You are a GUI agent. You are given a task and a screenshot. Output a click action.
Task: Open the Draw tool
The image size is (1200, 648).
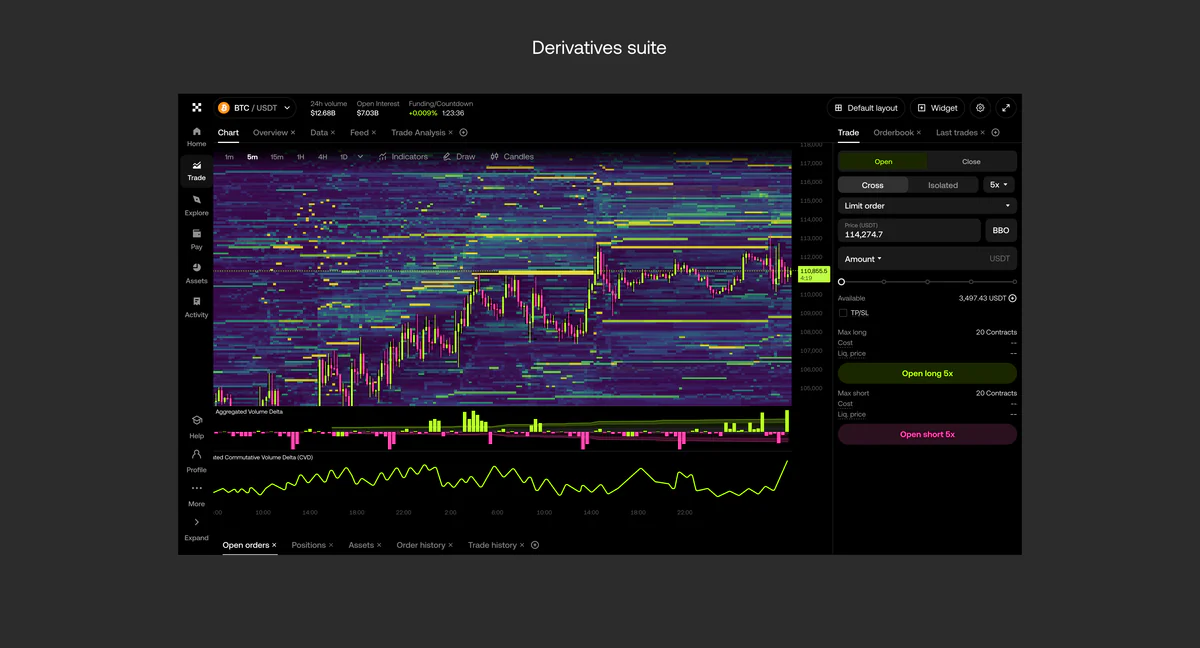tap(459, 157)
